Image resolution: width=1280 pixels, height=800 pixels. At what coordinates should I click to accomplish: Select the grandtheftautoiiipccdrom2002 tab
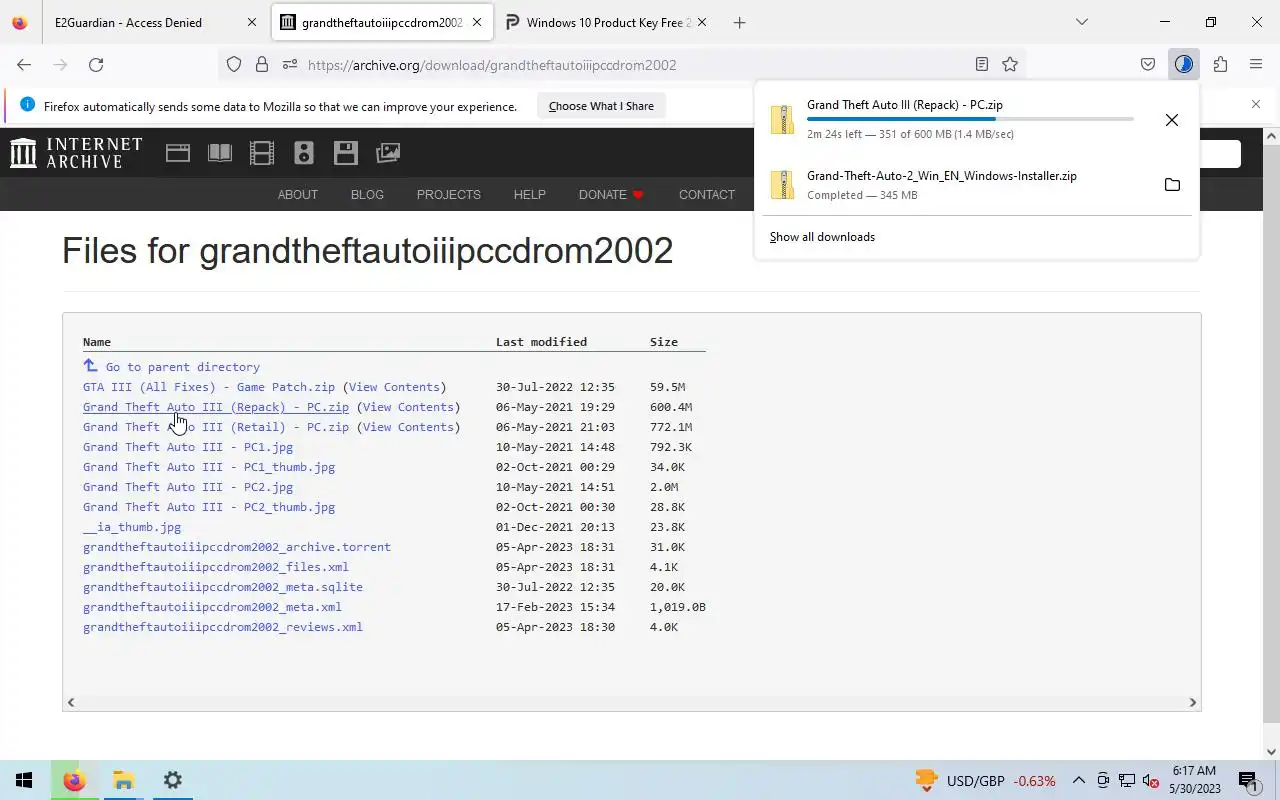382,22
